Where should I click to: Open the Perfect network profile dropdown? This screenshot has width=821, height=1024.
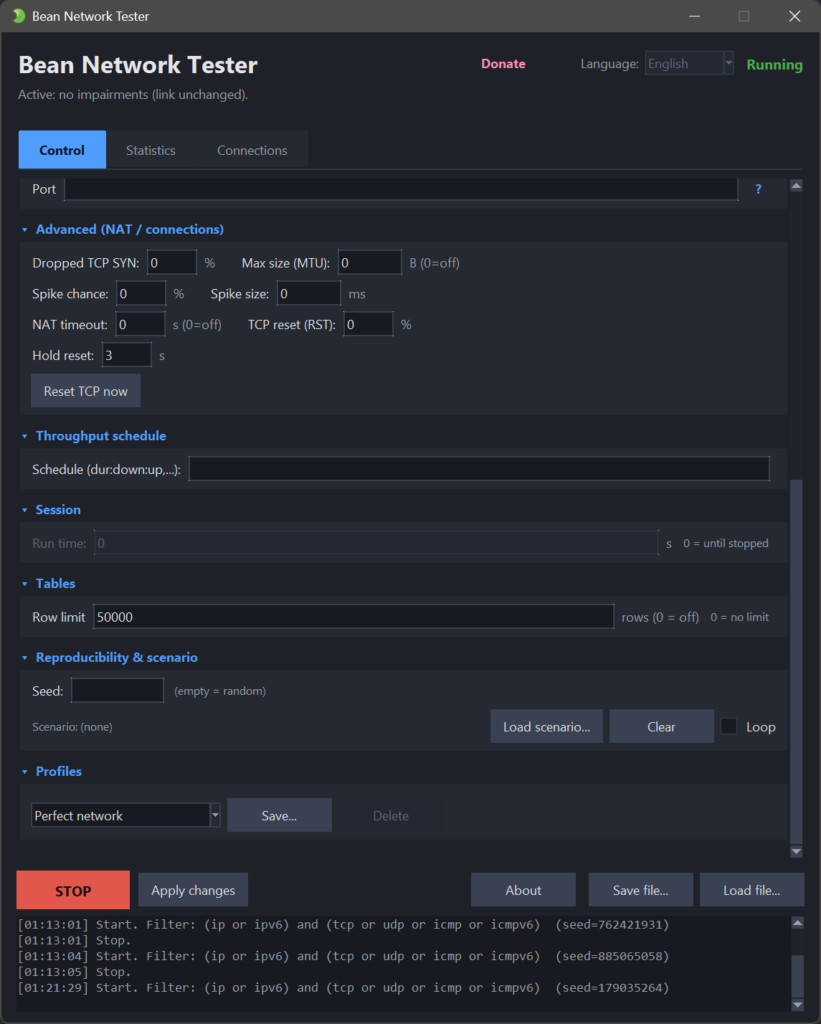tap(125, 815)
